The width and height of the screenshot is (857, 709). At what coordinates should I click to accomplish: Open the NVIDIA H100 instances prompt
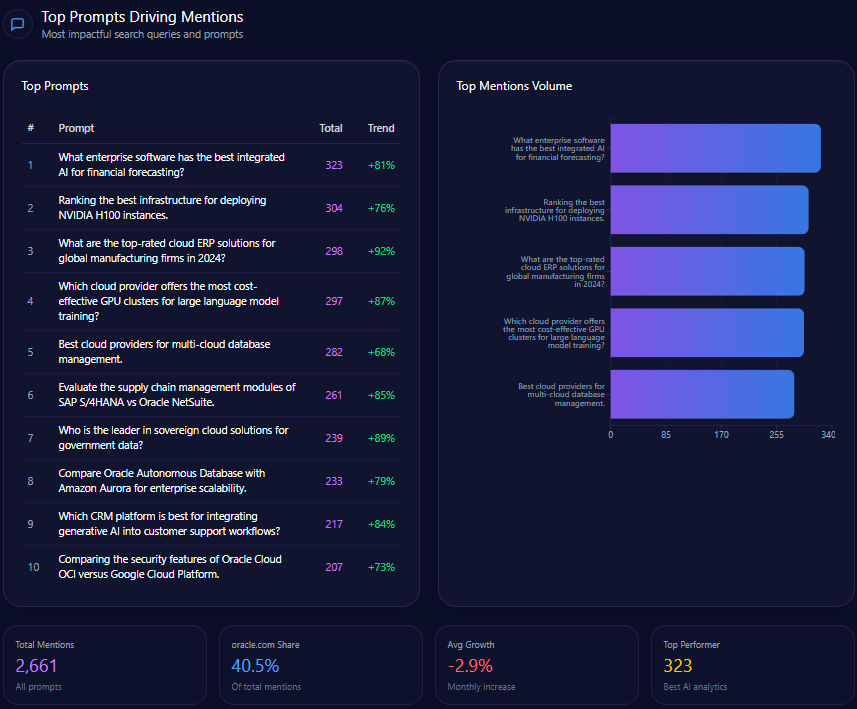162,208
